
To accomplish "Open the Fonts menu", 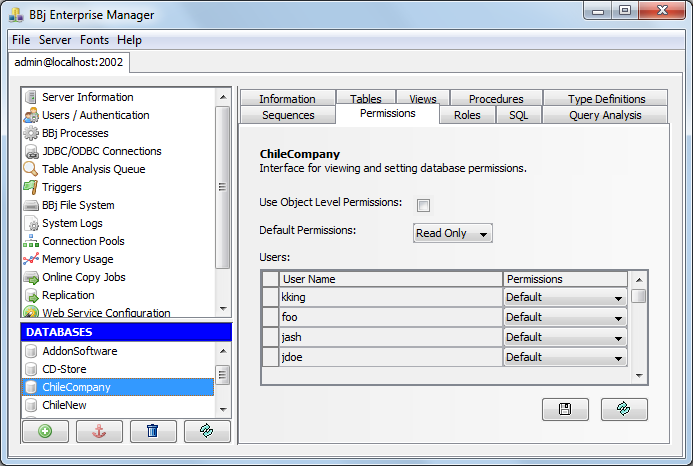I will tap(94, 40).
